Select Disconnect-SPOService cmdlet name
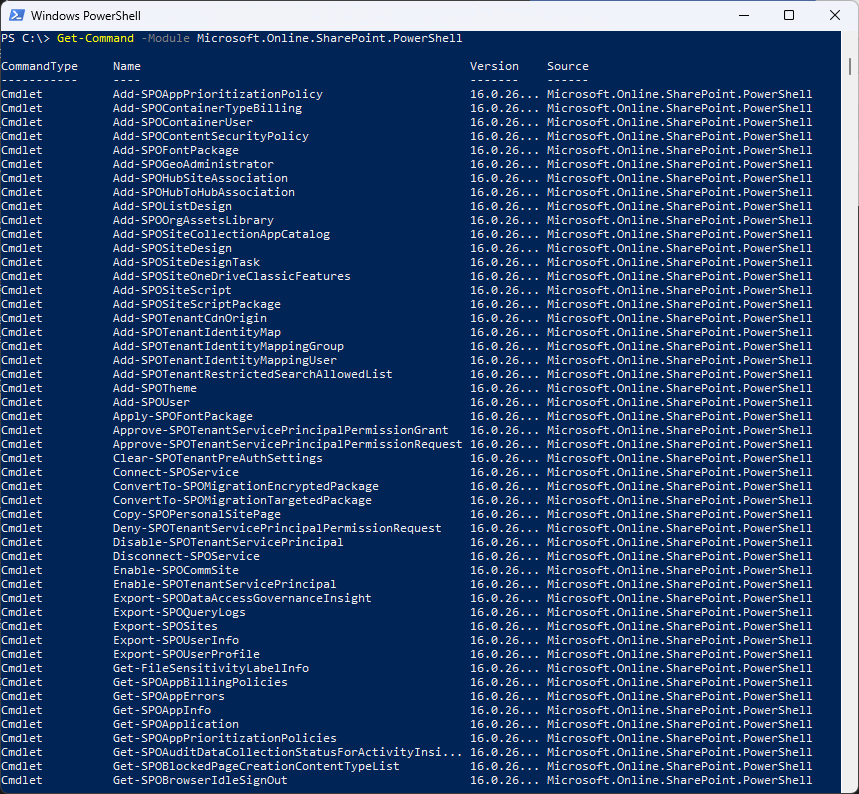859x794 pixels. [x=186, y=556]
